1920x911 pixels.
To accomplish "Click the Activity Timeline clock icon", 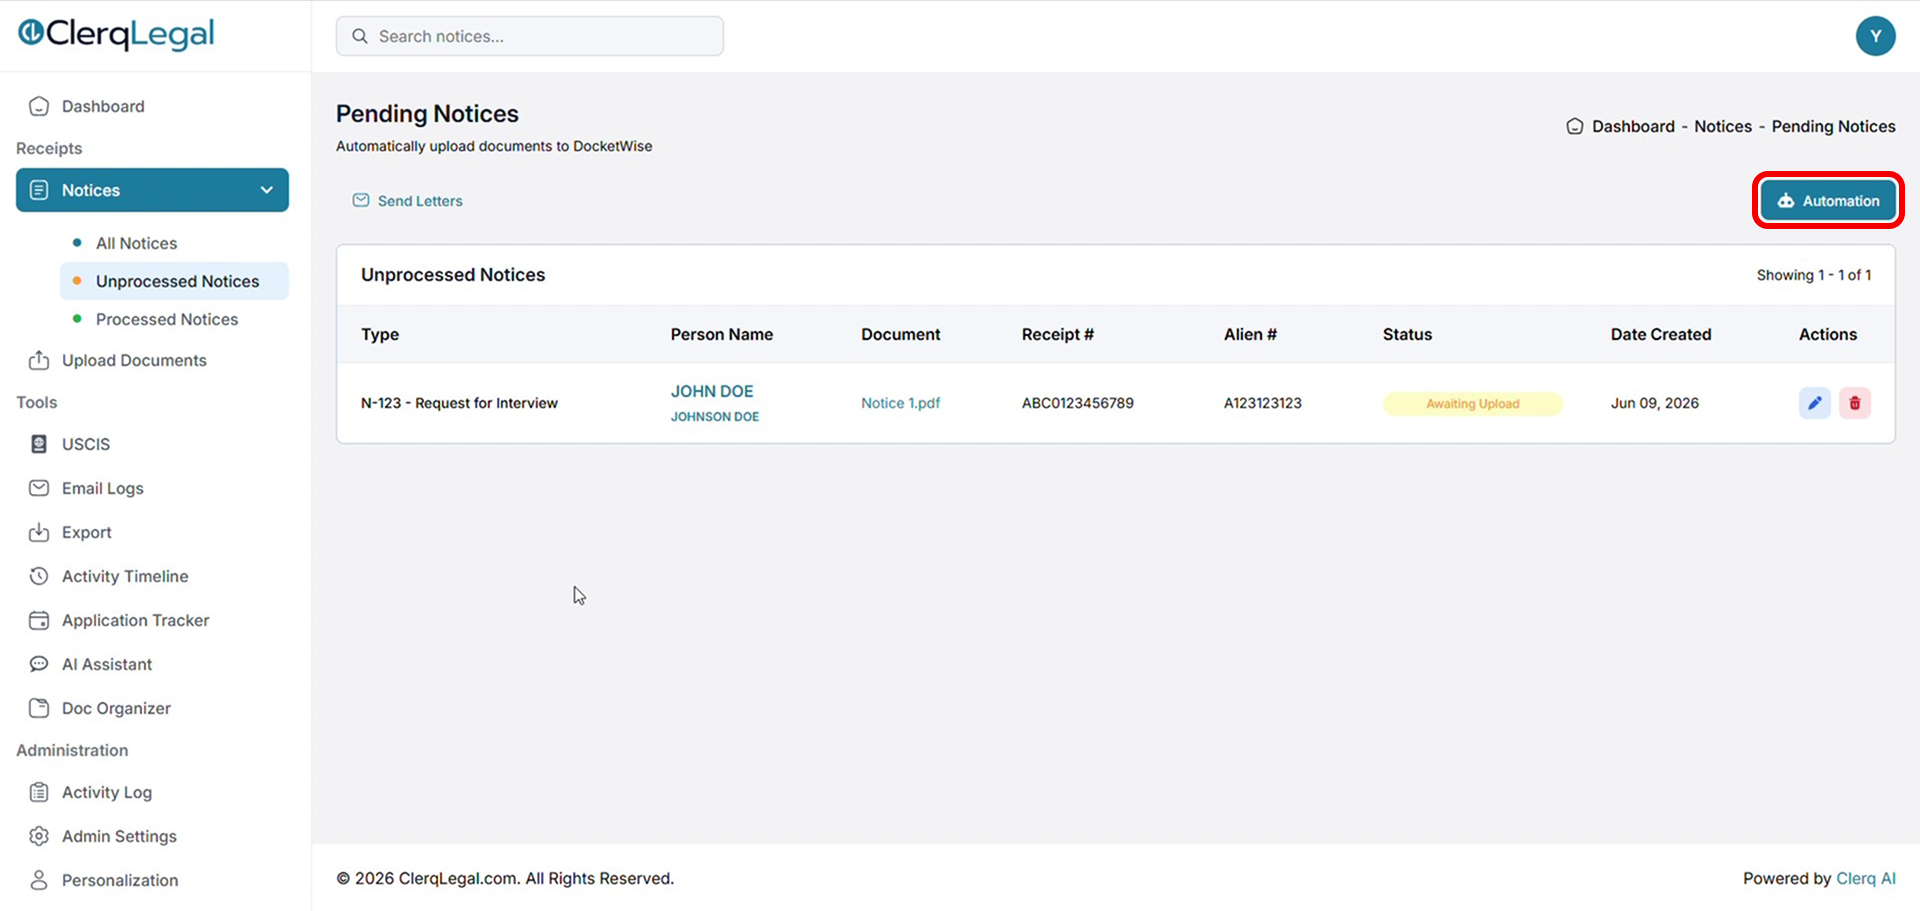I will tap(39, 576).
